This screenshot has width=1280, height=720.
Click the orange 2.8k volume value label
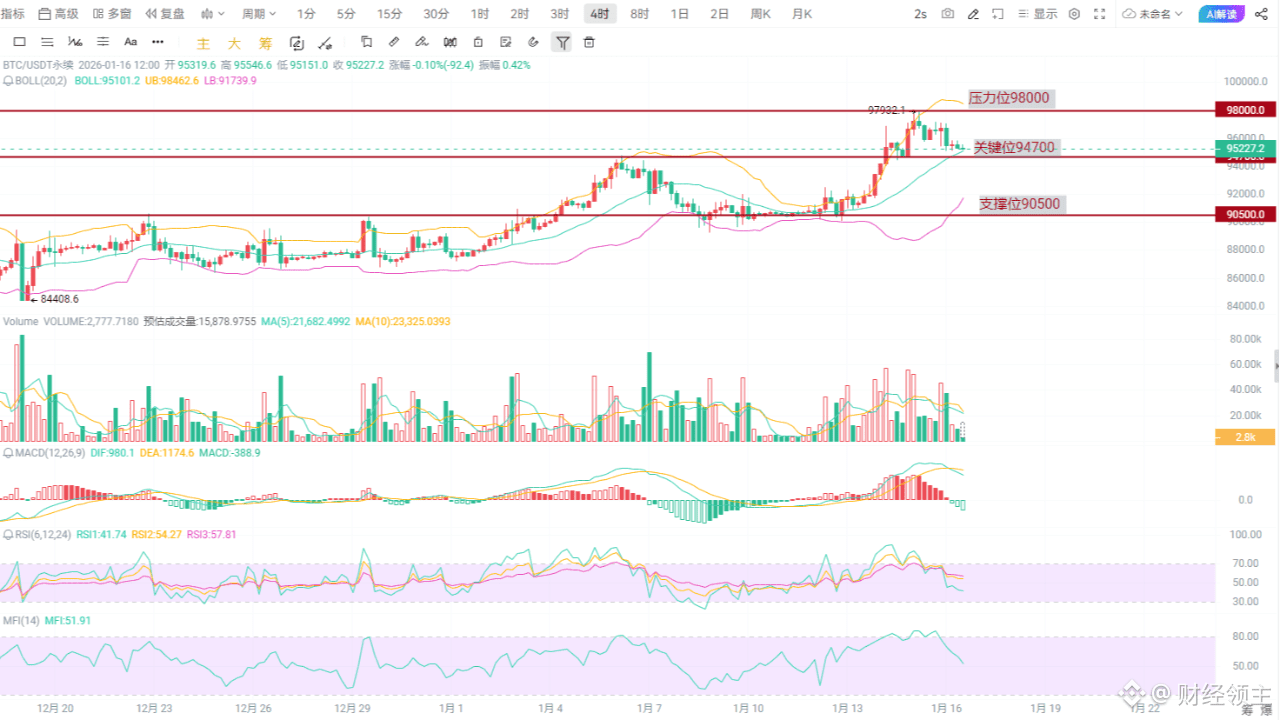point(1243,436)
